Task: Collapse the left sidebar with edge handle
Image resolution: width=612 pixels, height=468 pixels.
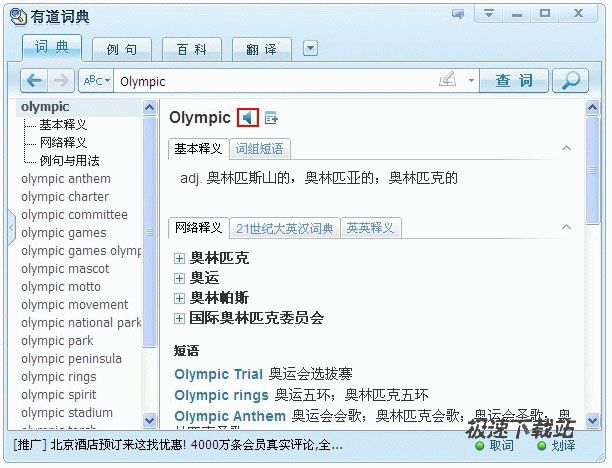Action: pos(11,228)
